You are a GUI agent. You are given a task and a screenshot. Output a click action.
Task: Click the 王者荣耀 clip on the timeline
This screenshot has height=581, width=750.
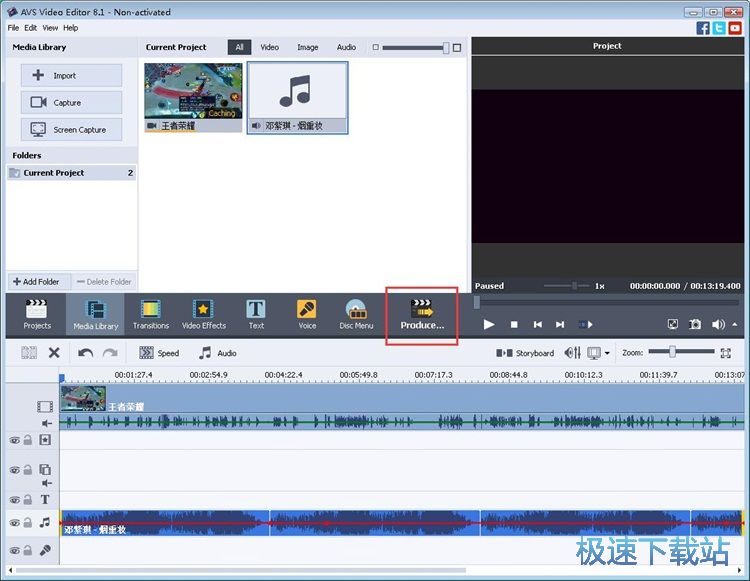[x=402, y=406]
